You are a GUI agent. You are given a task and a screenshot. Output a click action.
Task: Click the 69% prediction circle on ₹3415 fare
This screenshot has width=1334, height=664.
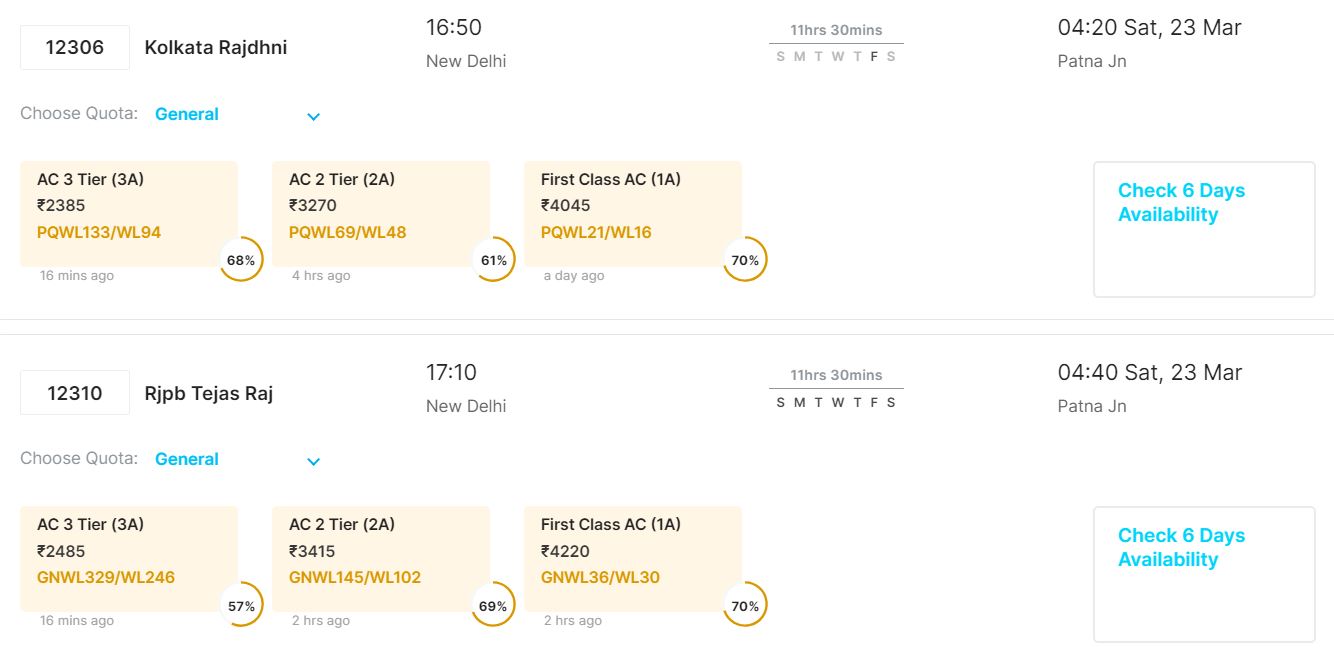pos(493,606)
